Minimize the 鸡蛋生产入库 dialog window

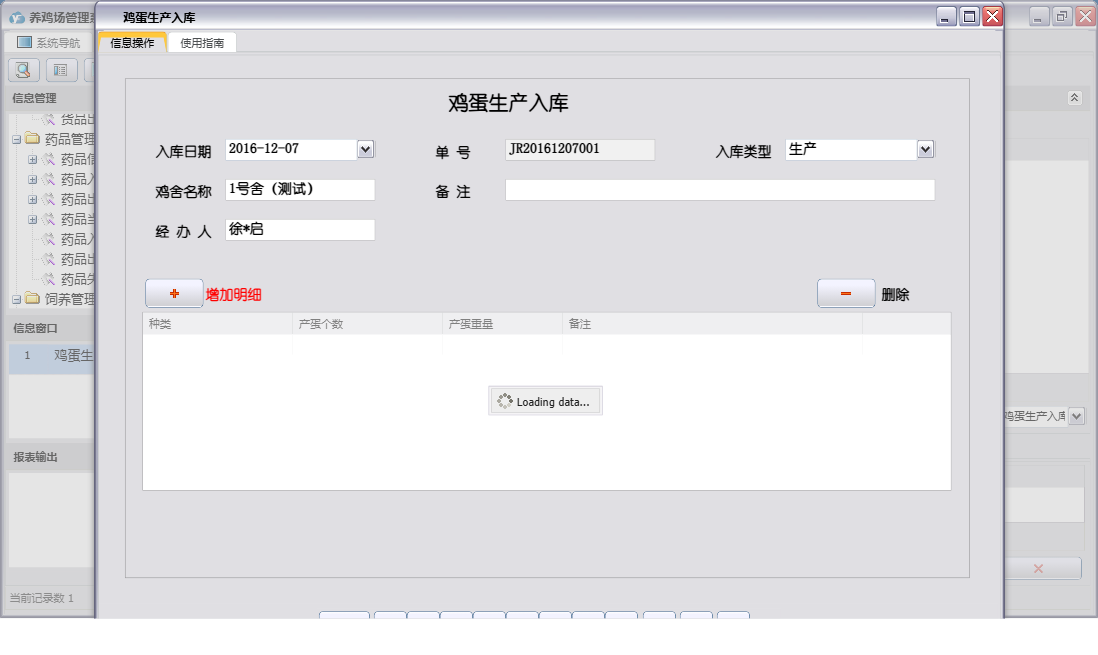coord(946,16)
